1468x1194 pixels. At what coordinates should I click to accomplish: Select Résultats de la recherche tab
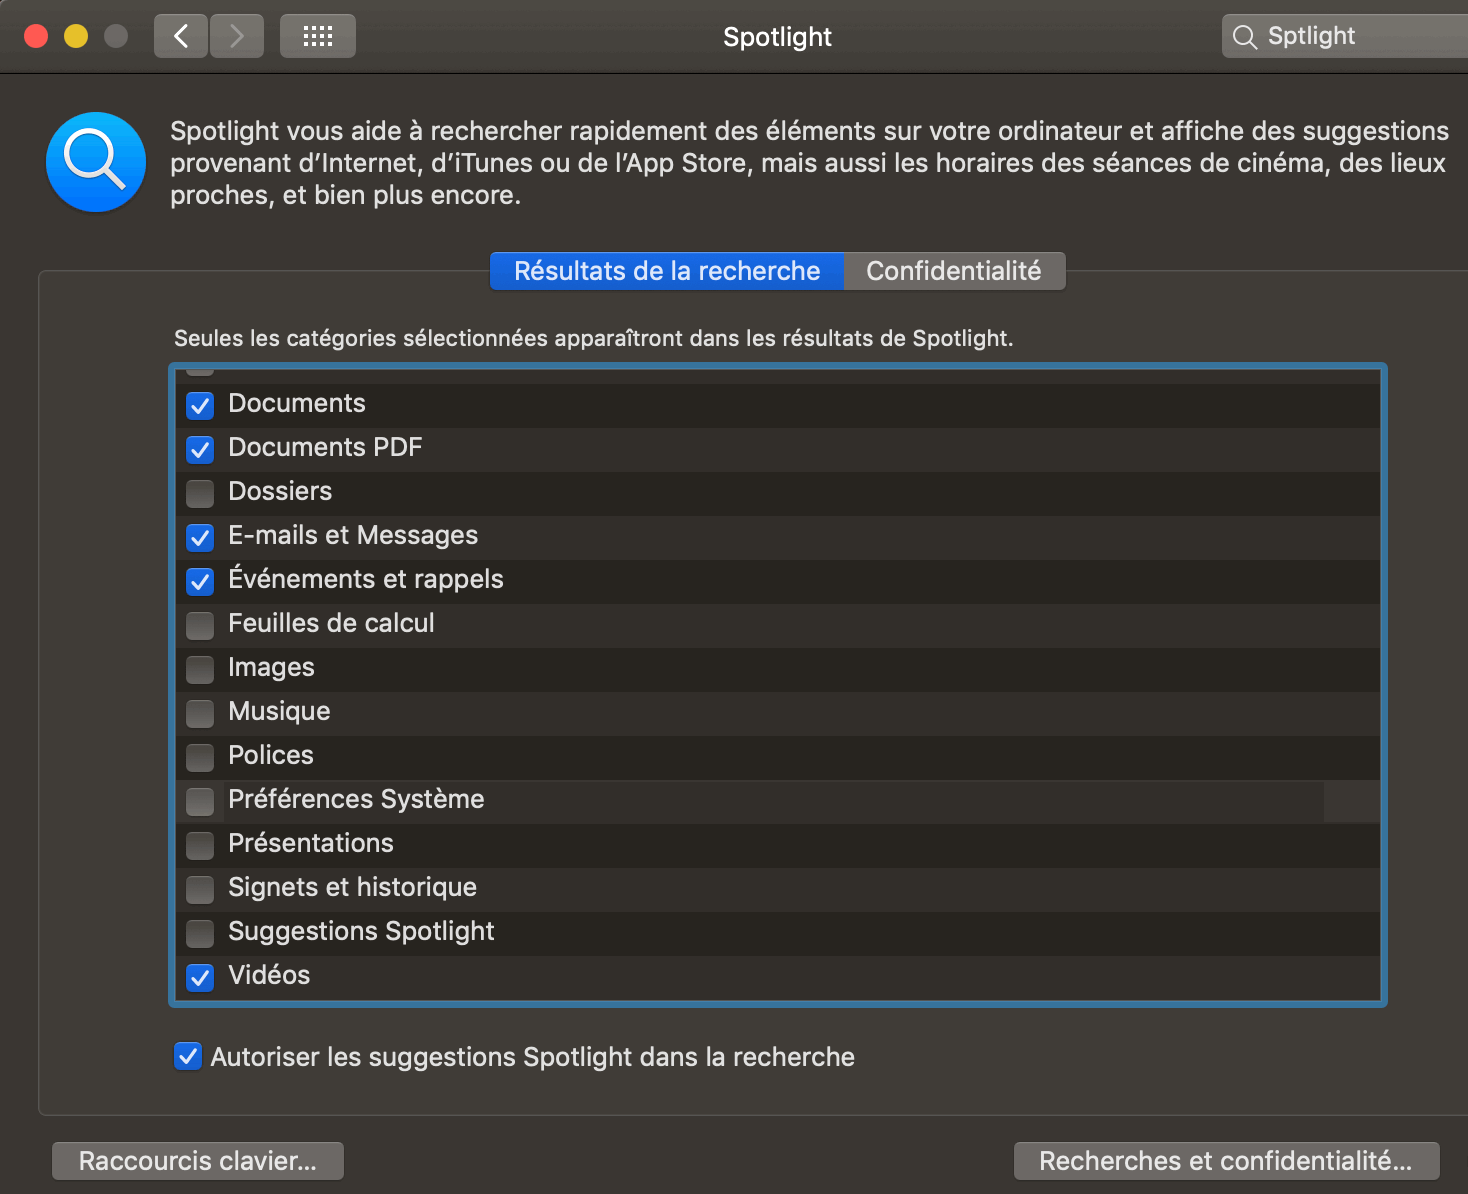667,271
